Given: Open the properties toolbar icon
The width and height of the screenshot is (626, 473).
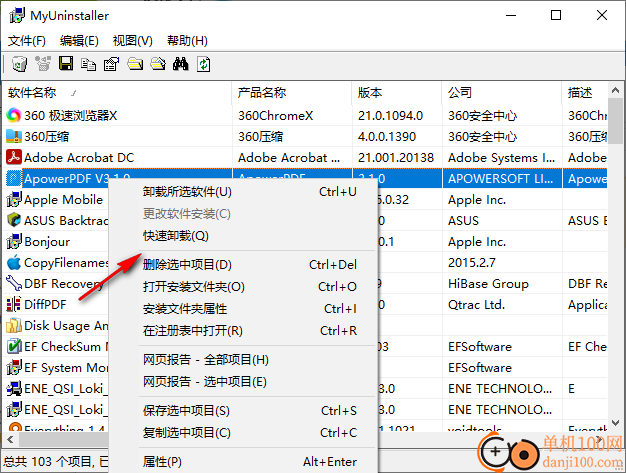Looking at the screenshot, I should pos(111,64).
